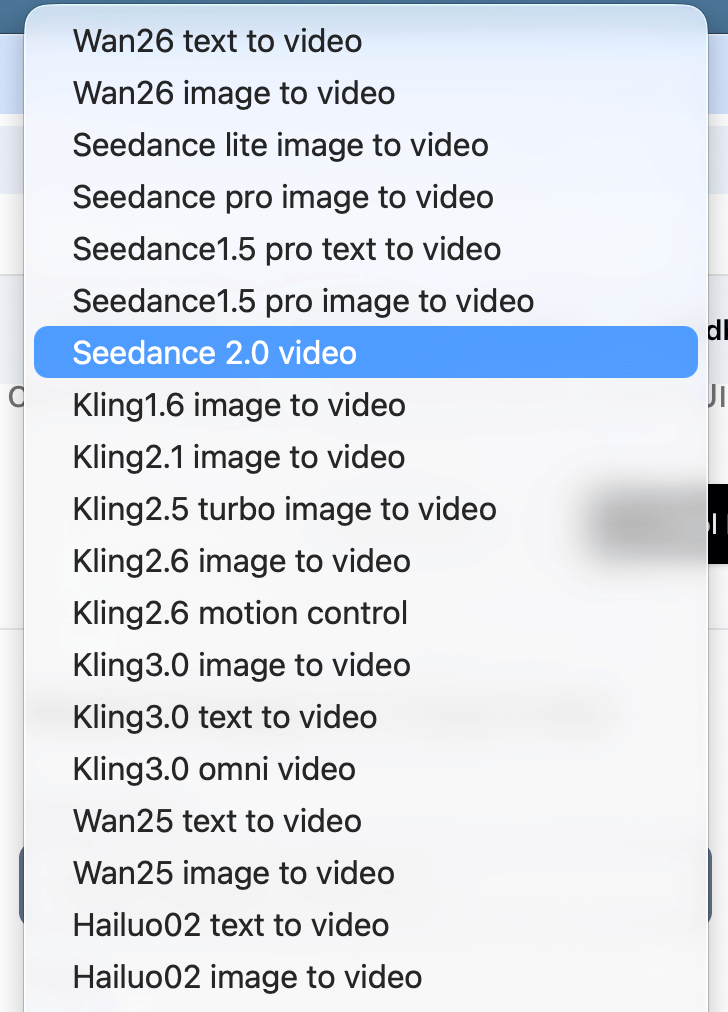Select Kling3.0 image to video

[x=241, y=665]
